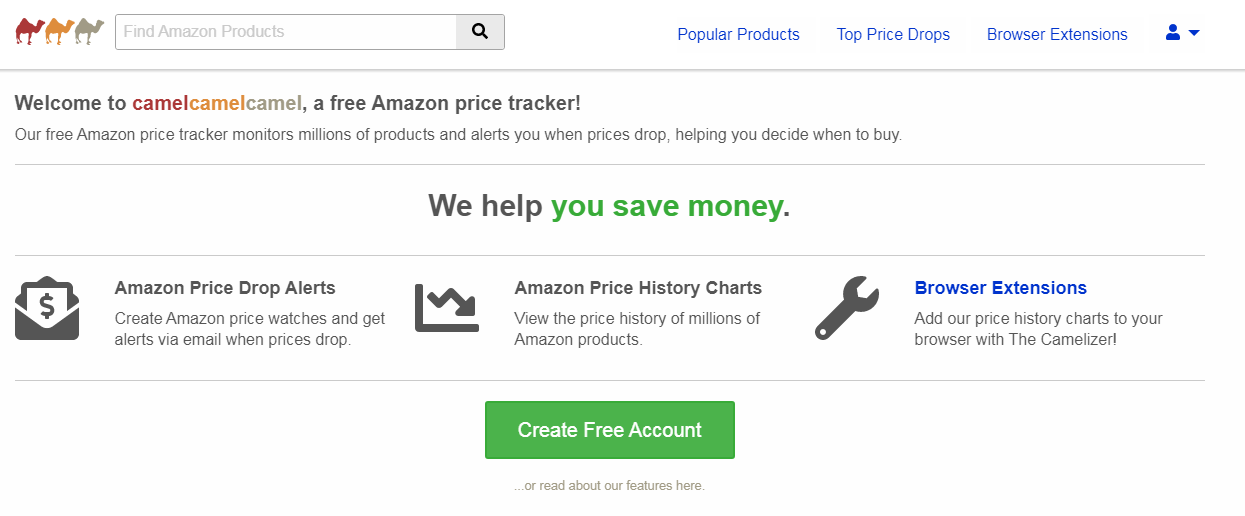Click the wrench icon
The height and width of the screenshot is (516, 1245).
pyautogui.click(x=847, y=308)
